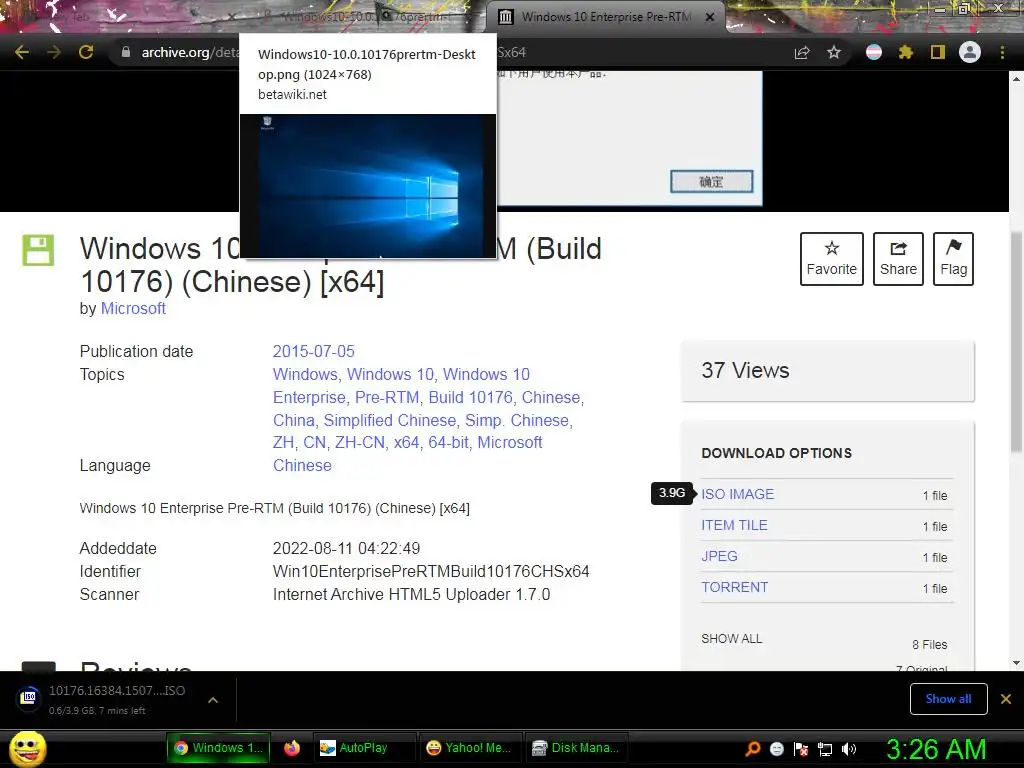This screenshot has height=768, width=1024.
Task: Switch to the Chrome Windows 1... taskbar button
Action: tap(219, 748)
